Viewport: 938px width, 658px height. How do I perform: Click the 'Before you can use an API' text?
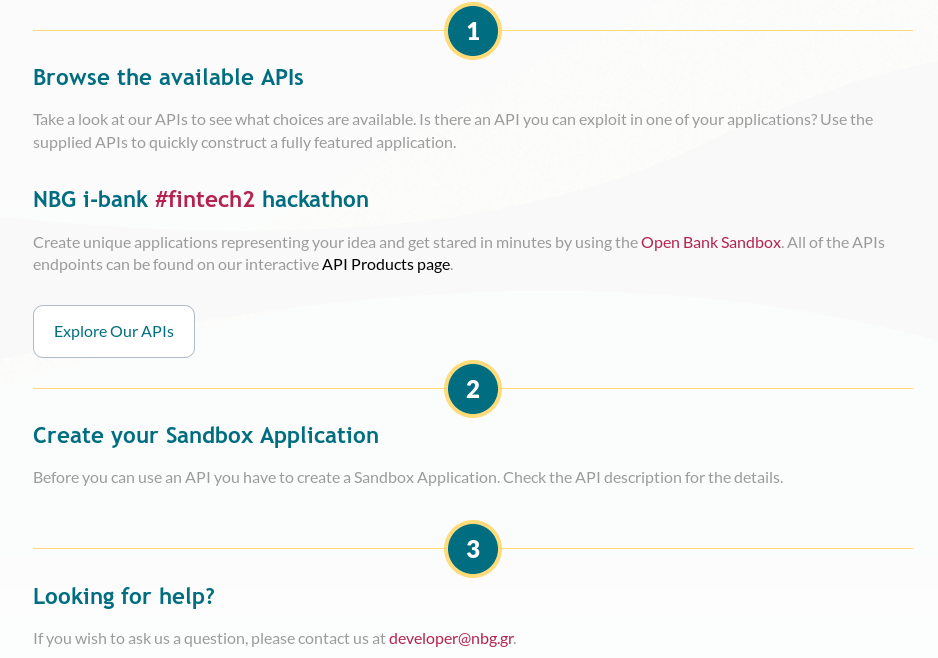408,477
